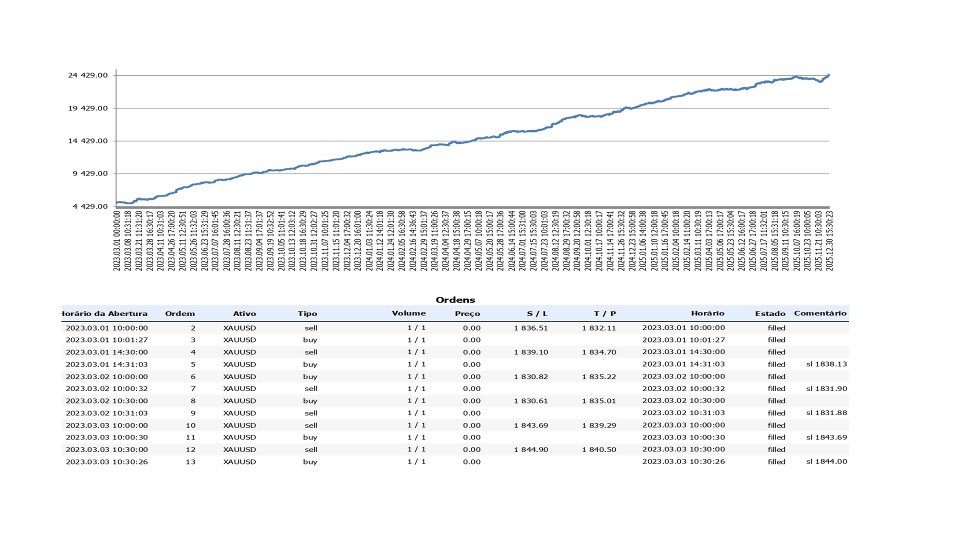Click T/P value '1 835.01'

click(x=599, y=401)
